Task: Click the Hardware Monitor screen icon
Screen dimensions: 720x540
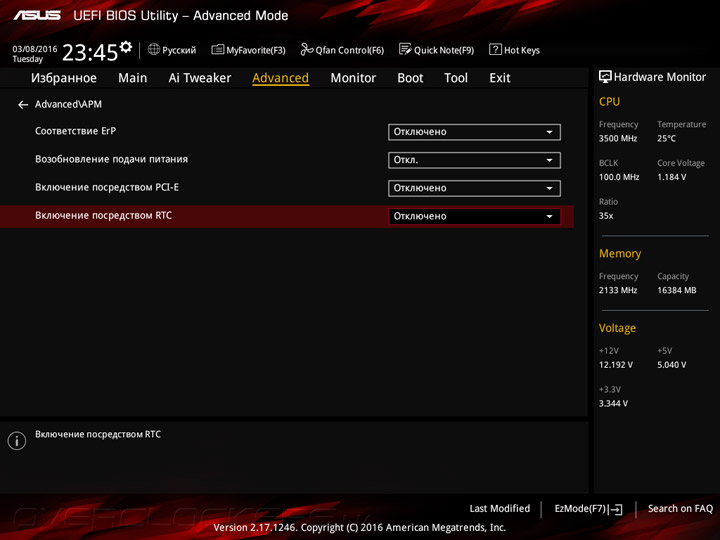Action: [x=605, y=77]
